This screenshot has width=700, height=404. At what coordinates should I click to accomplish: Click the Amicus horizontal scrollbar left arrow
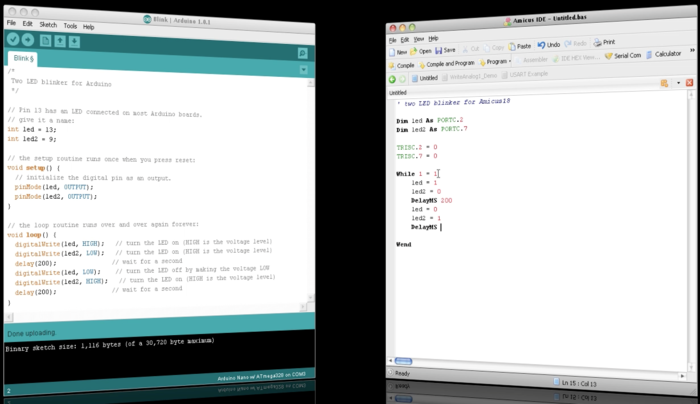coord(391,361)
